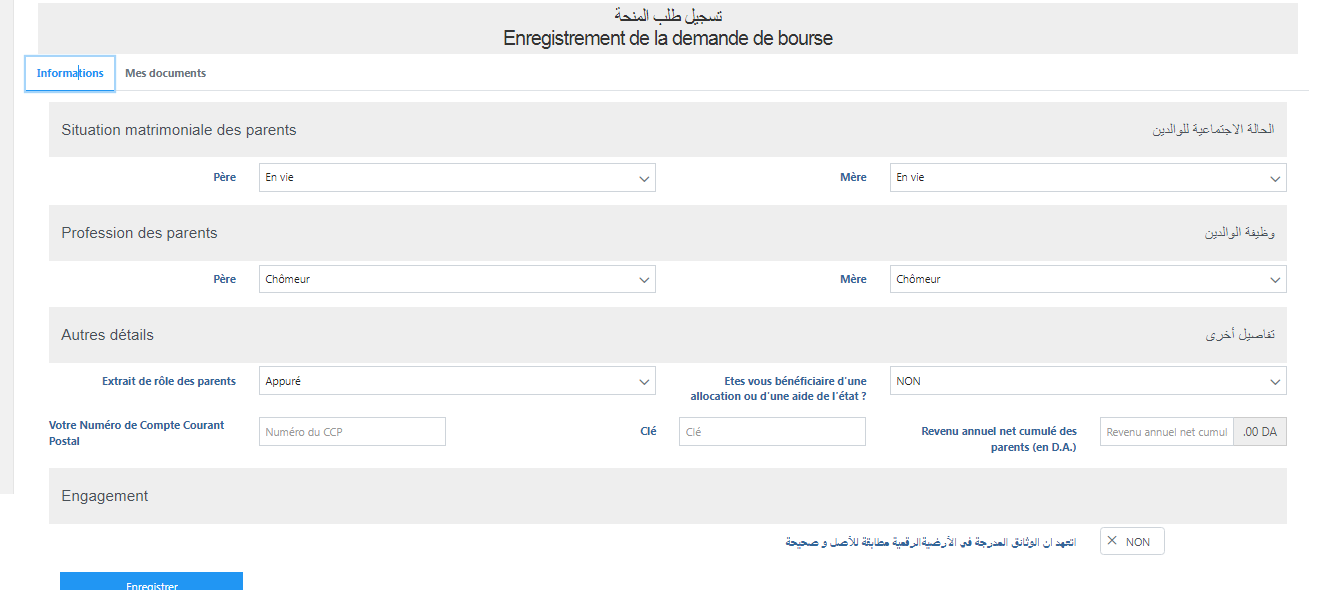1317x590 pixels.
Task: Select the Revenu annuel net cumulé field
Action: [x=1166, y=432]
